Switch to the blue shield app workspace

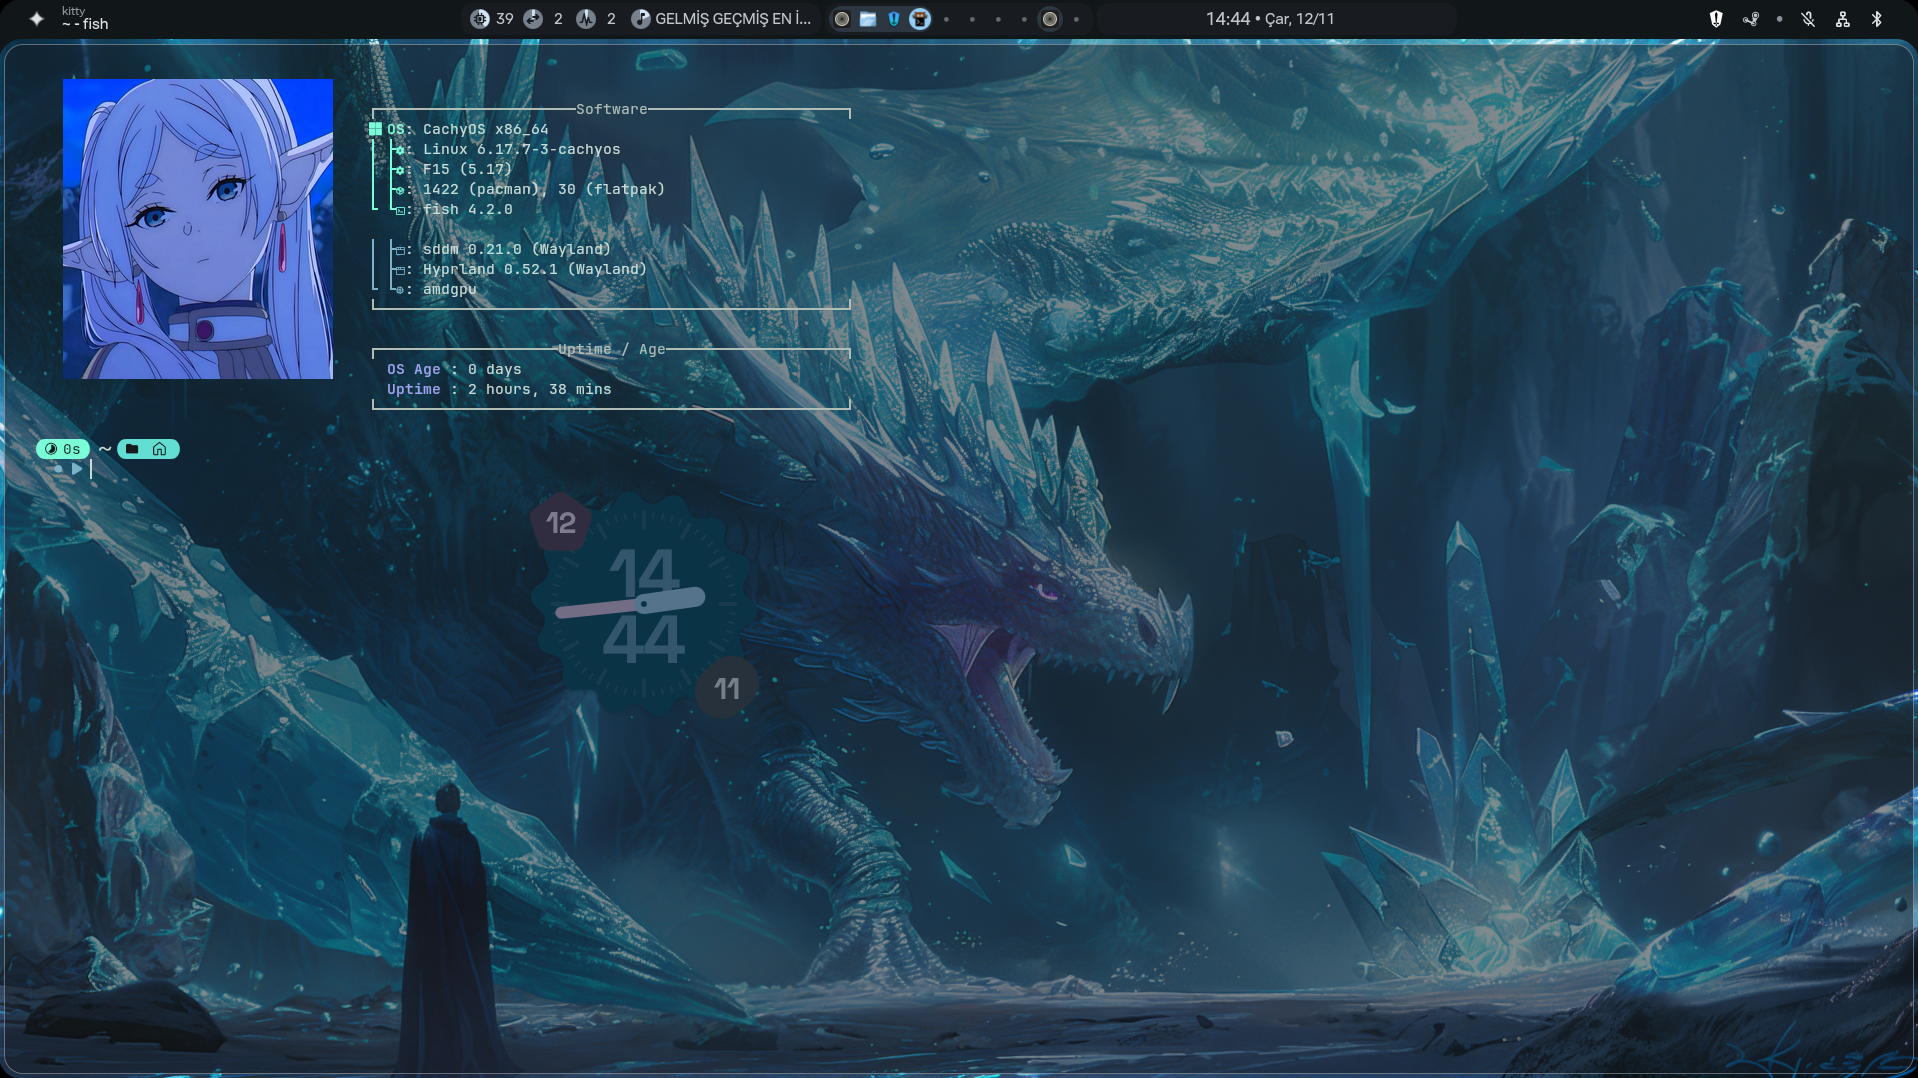coord(894,19)
